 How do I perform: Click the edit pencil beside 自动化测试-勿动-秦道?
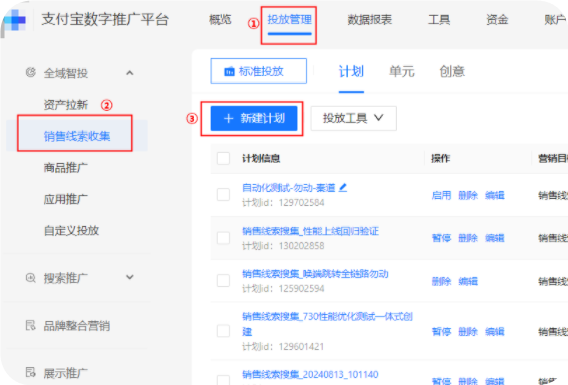(x=343, y=187)
